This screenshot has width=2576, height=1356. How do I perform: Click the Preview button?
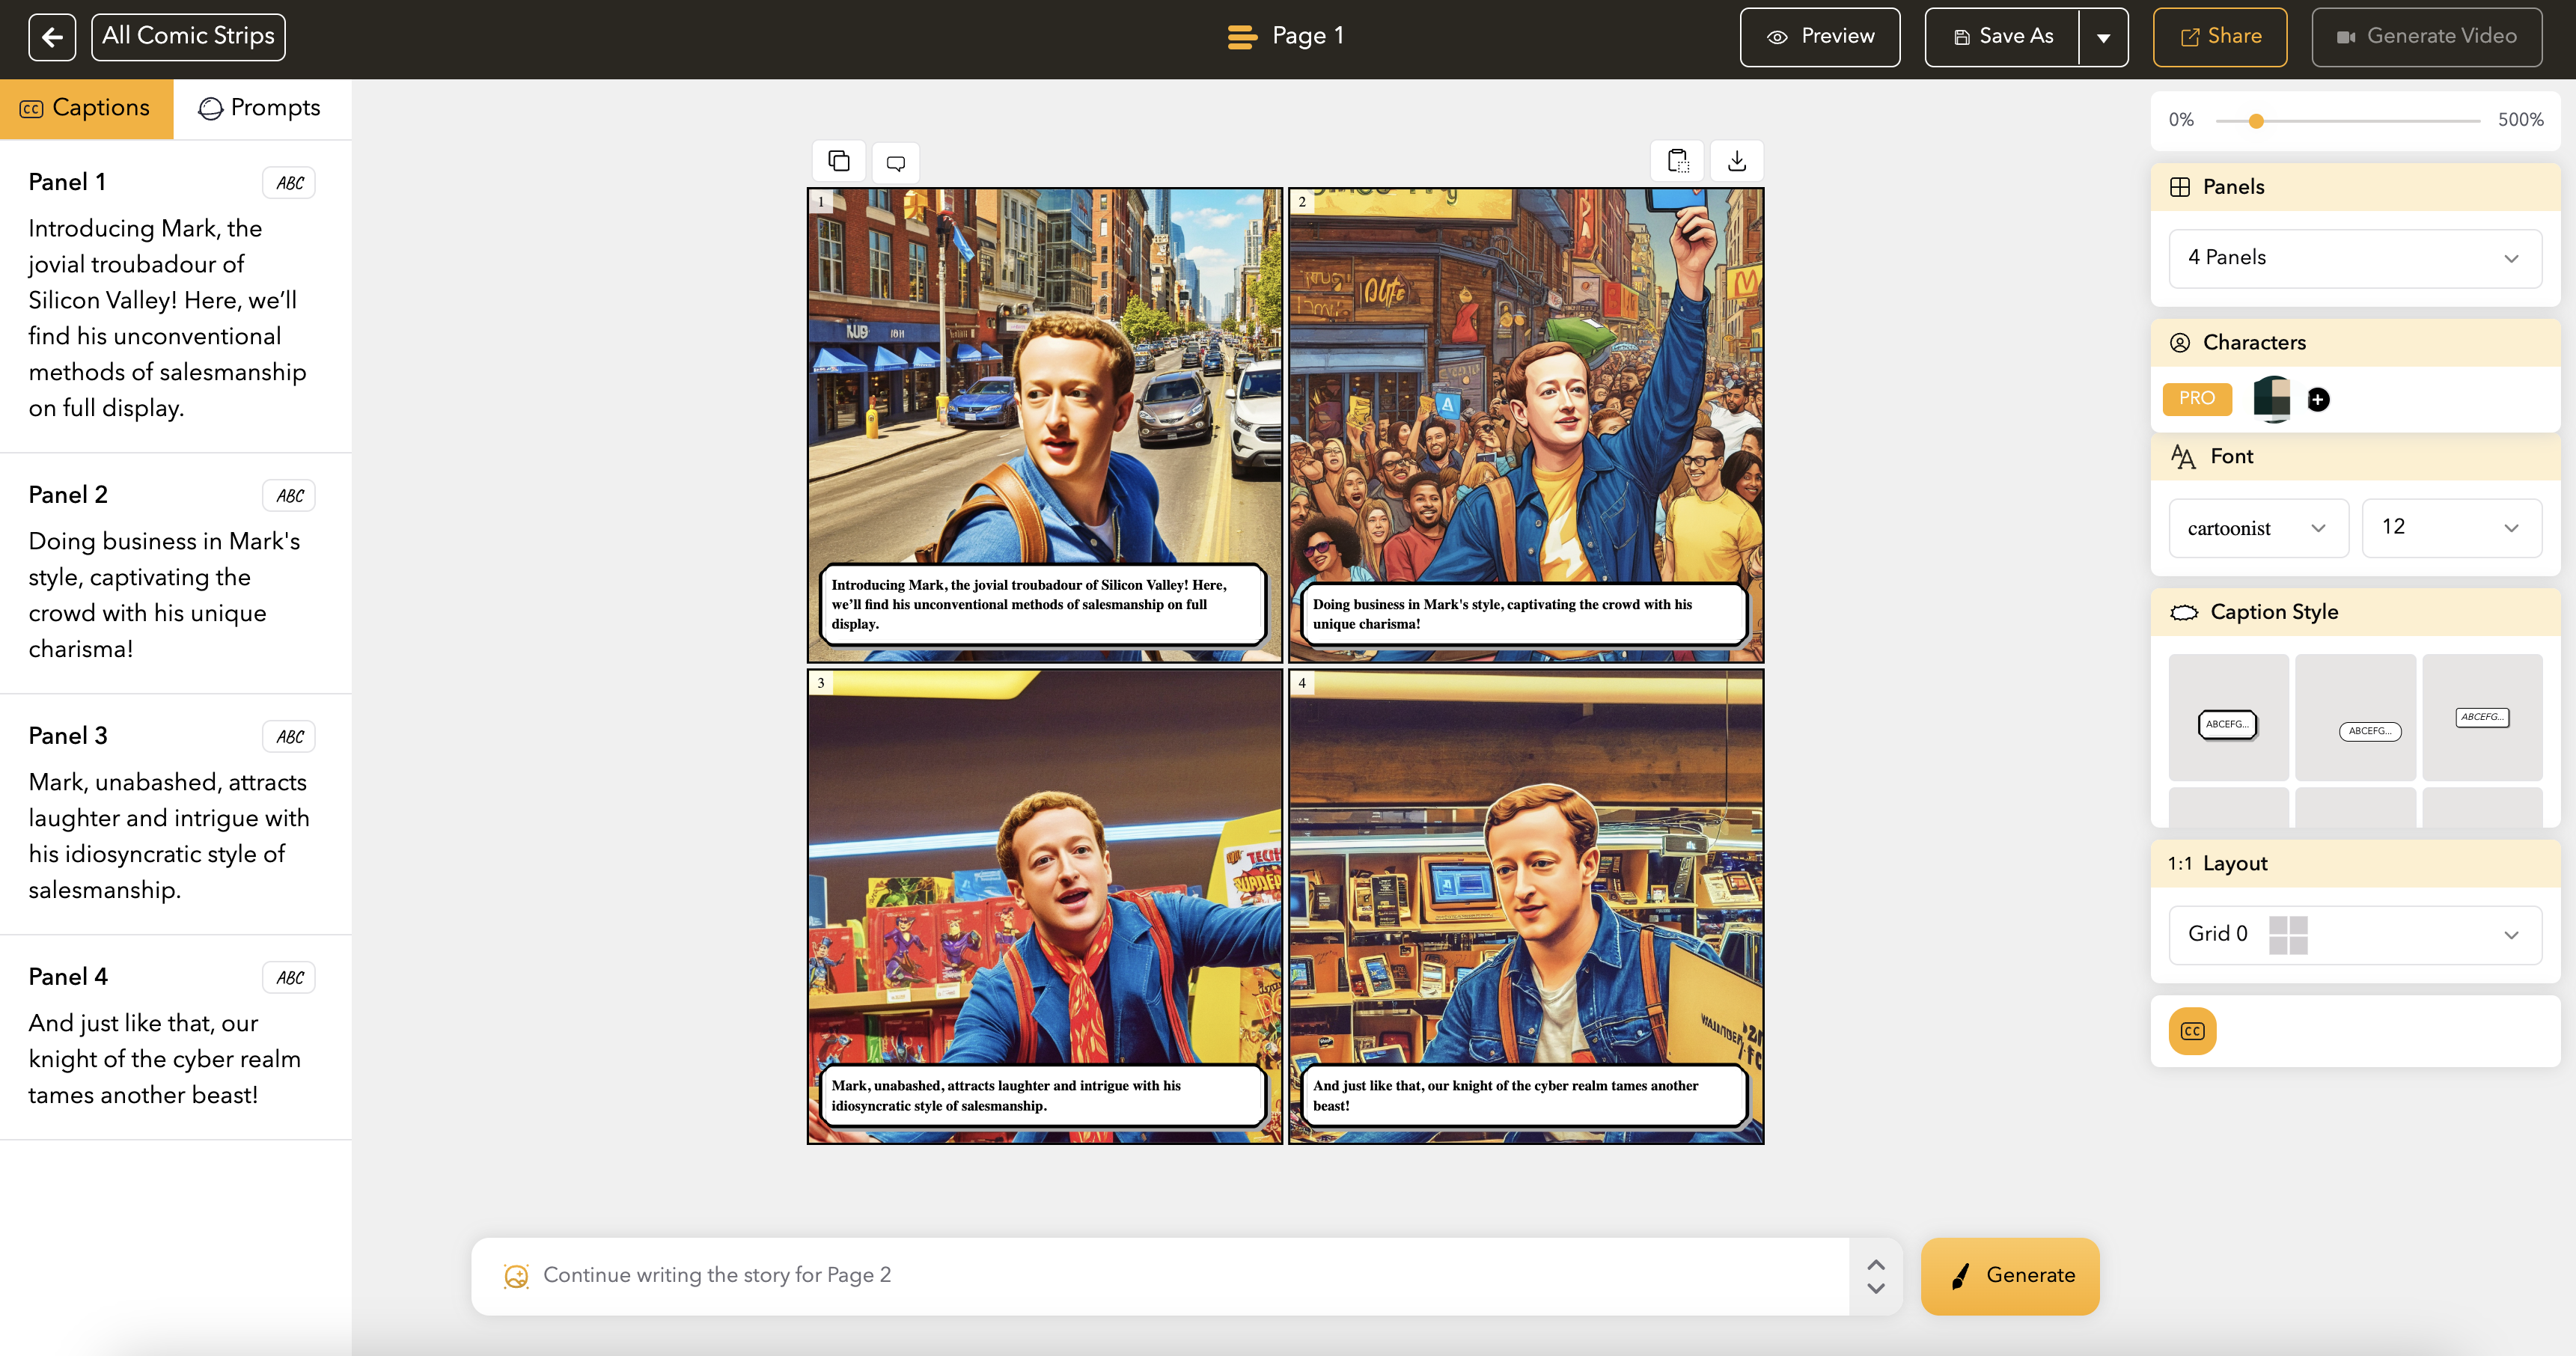pyautogui.click(x=1822, y=36)
